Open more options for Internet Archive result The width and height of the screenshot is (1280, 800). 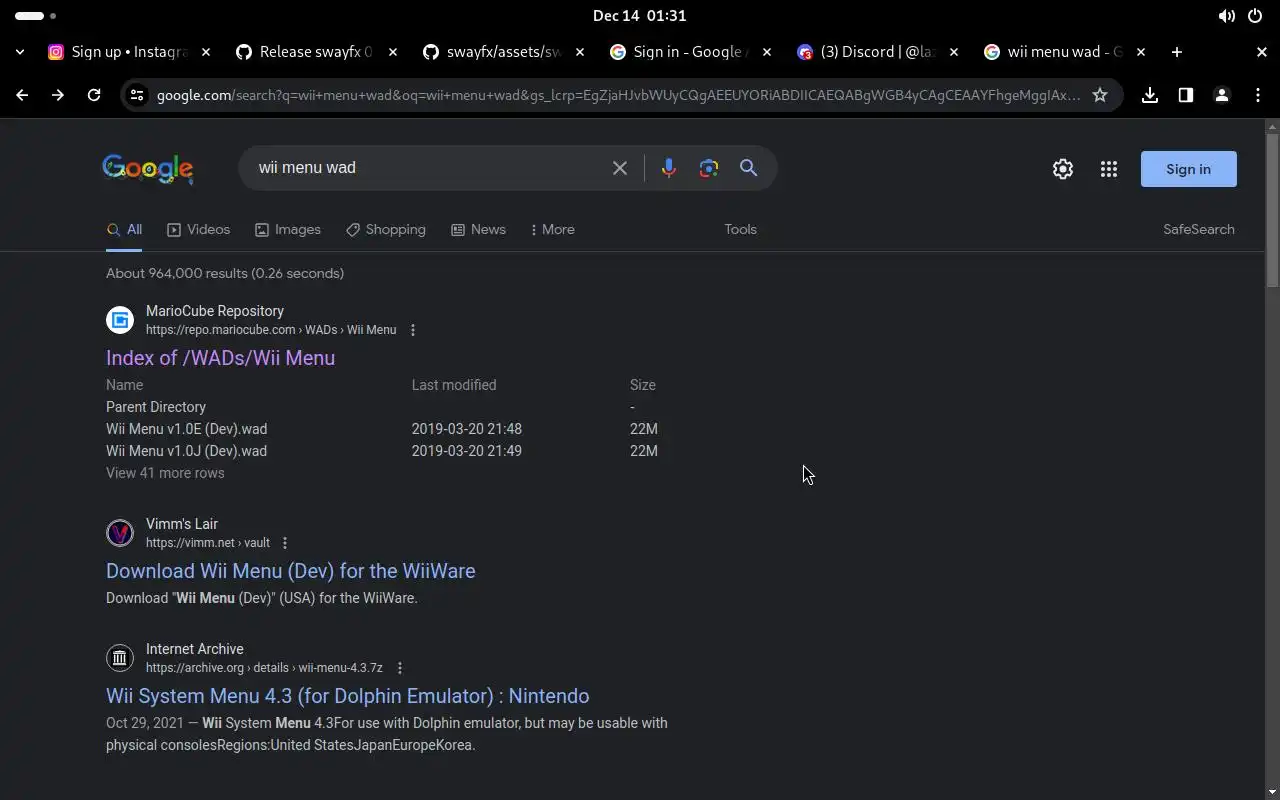(400, 668)
